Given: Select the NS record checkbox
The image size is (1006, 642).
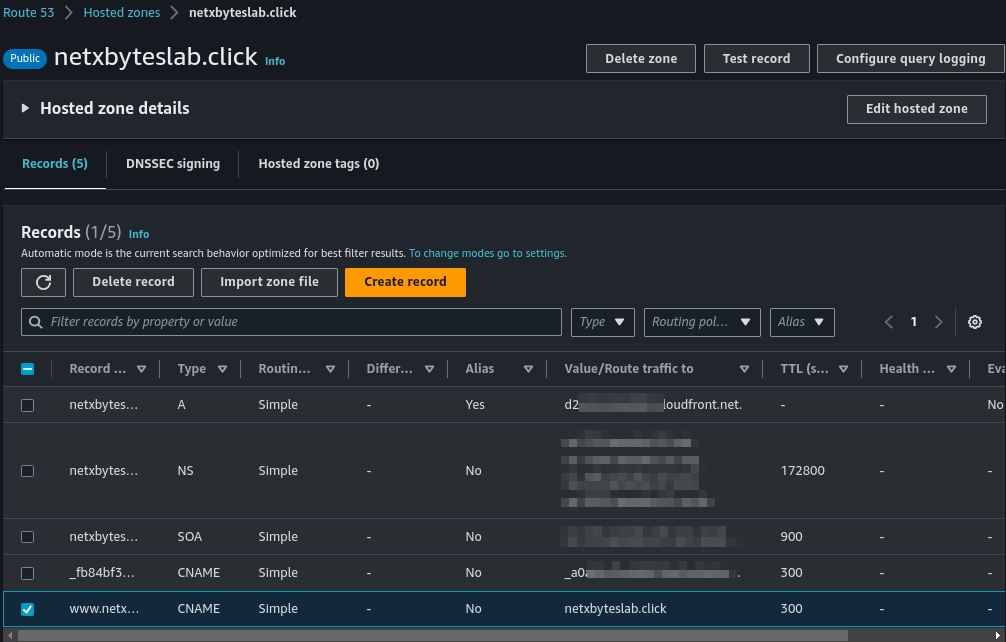Looking at the screenshot, I should 28,471.
